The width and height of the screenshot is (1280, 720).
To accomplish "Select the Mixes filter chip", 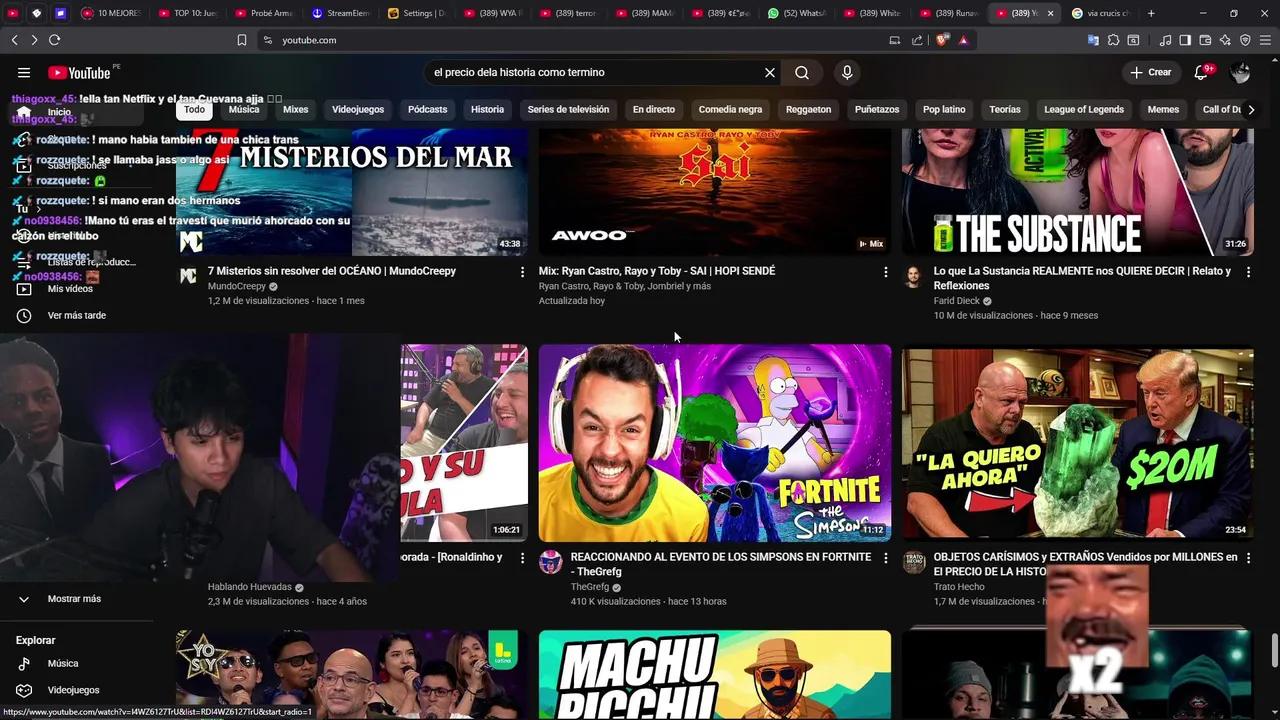I will 295,109.
